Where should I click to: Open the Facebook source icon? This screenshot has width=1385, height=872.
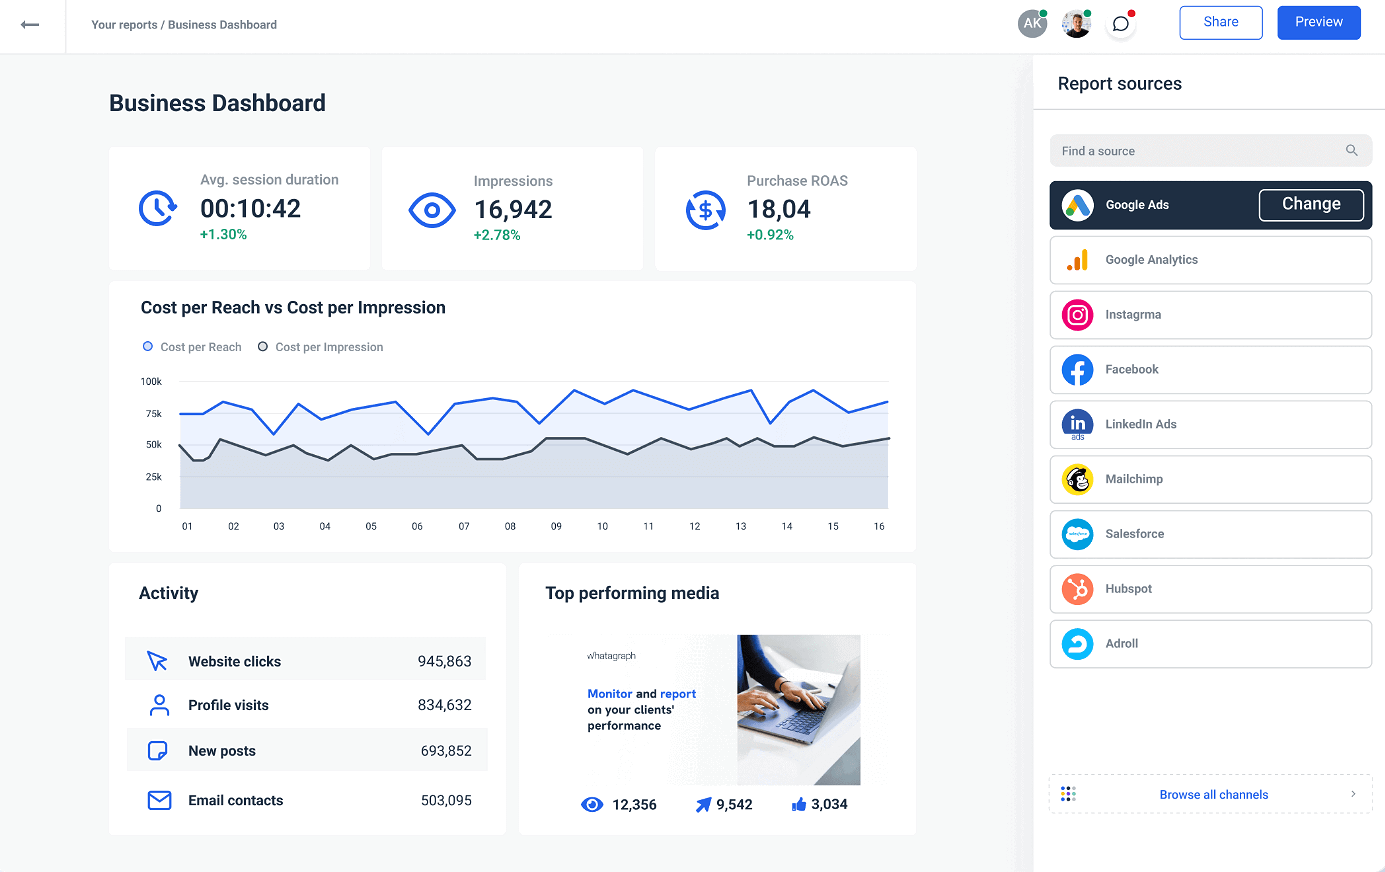[1077, 369]
